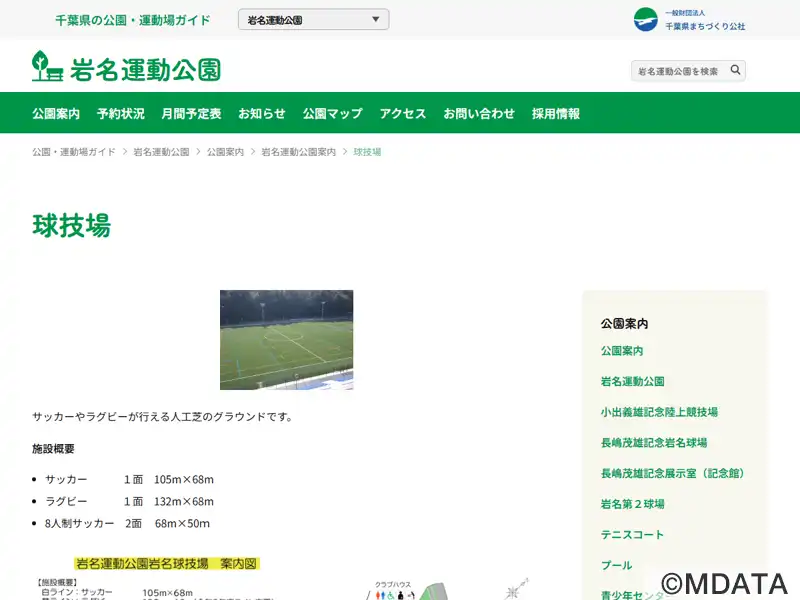Click the soccer field photo thumbnail
800x600 pixels.
(x=286, y=340)
